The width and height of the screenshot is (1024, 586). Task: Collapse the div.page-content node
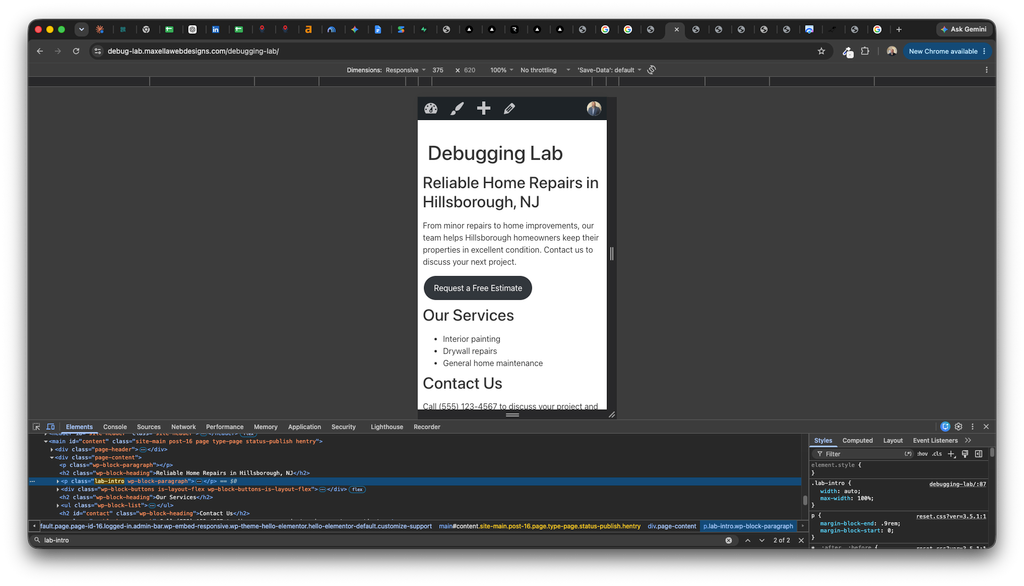point(52,457)
